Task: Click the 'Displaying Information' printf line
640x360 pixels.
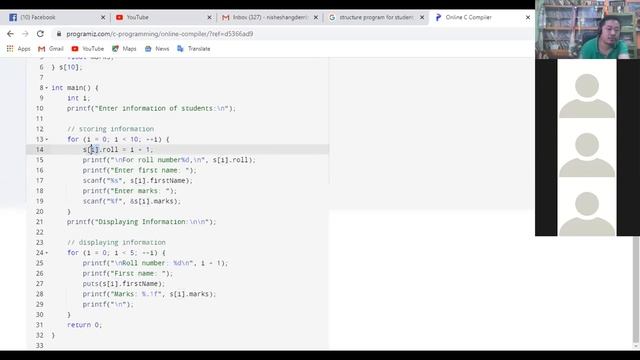Action: [142, 222]
